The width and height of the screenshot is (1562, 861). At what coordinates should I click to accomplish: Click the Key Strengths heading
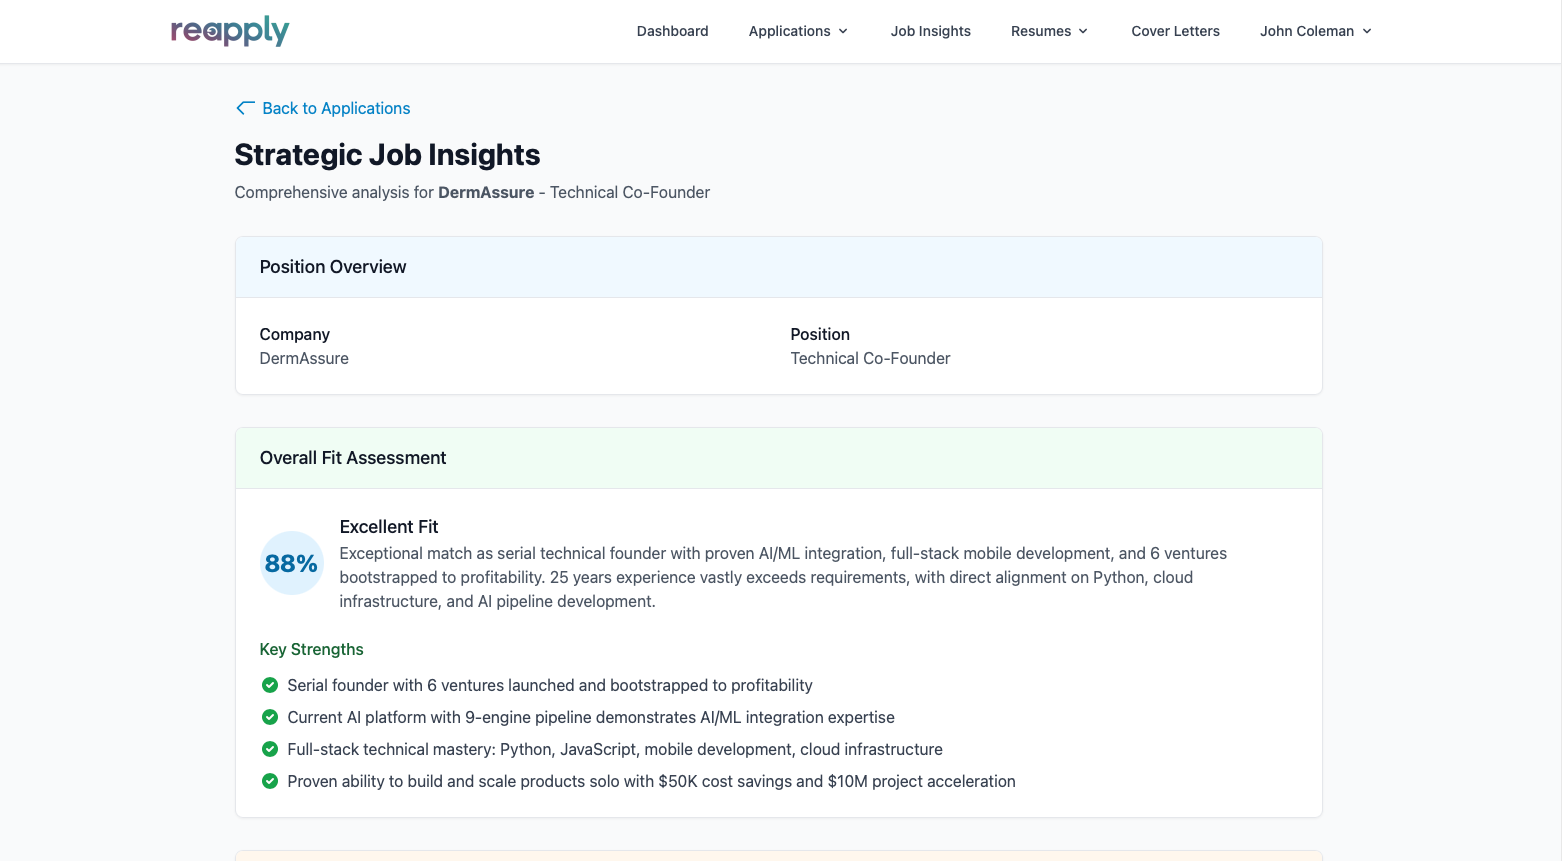[311, 649]
